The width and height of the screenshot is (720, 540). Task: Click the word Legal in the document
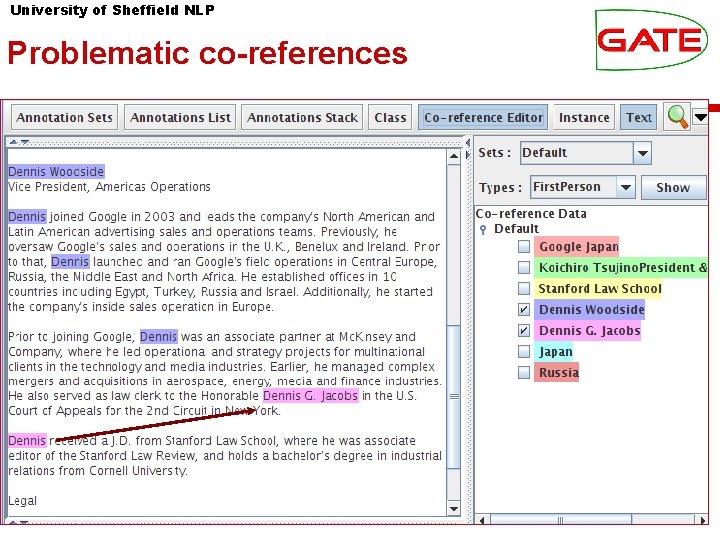[22, 501]
